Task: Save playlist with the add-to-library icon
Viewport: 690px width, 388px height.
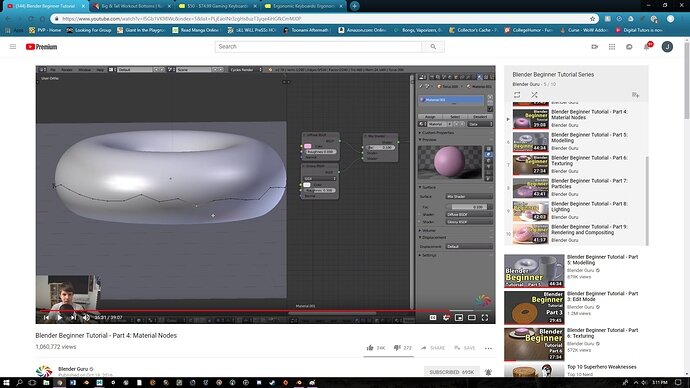Action: click(x=635, y=95)
